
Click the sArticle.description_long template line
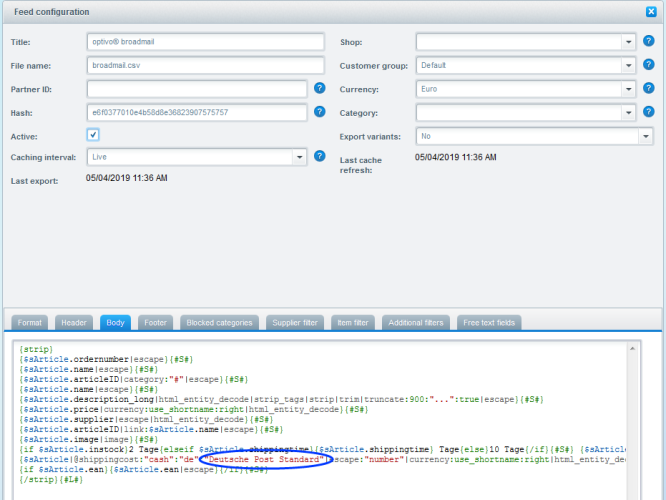(x=281, y=399)
